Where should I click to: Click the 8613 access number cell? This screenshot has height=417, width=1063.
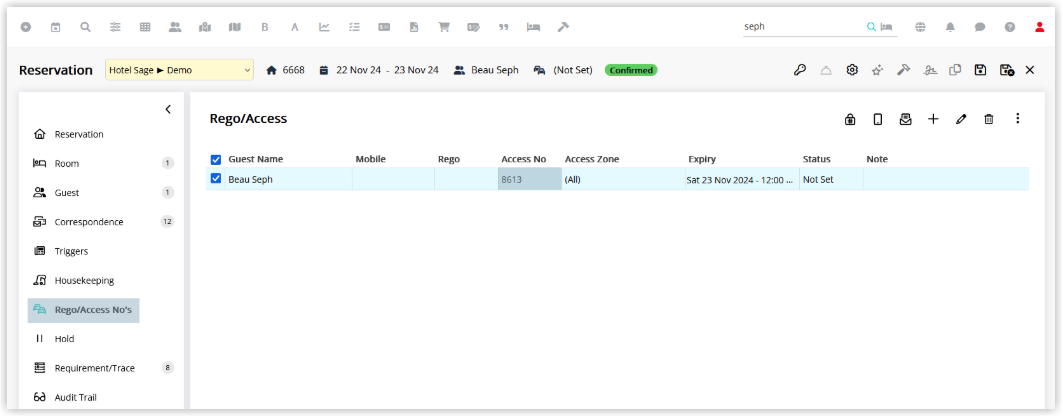529,179
